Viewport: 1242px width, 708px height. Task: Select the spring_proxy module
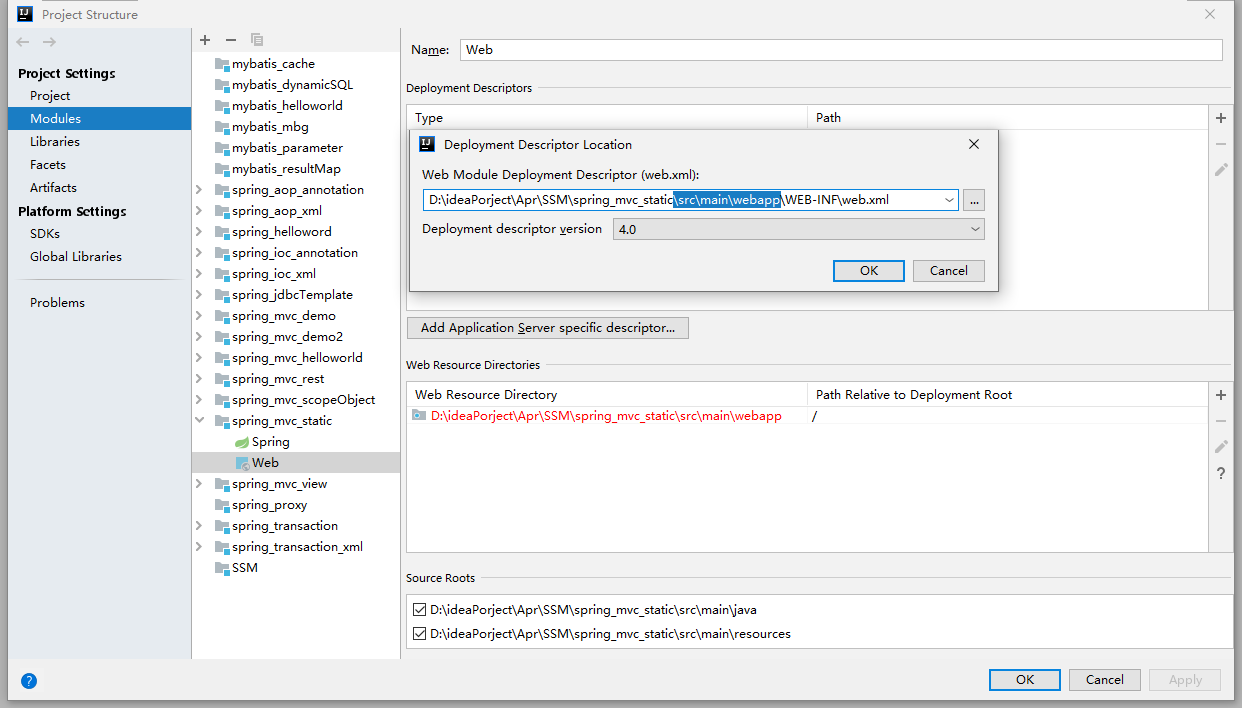tap(269, 505)
